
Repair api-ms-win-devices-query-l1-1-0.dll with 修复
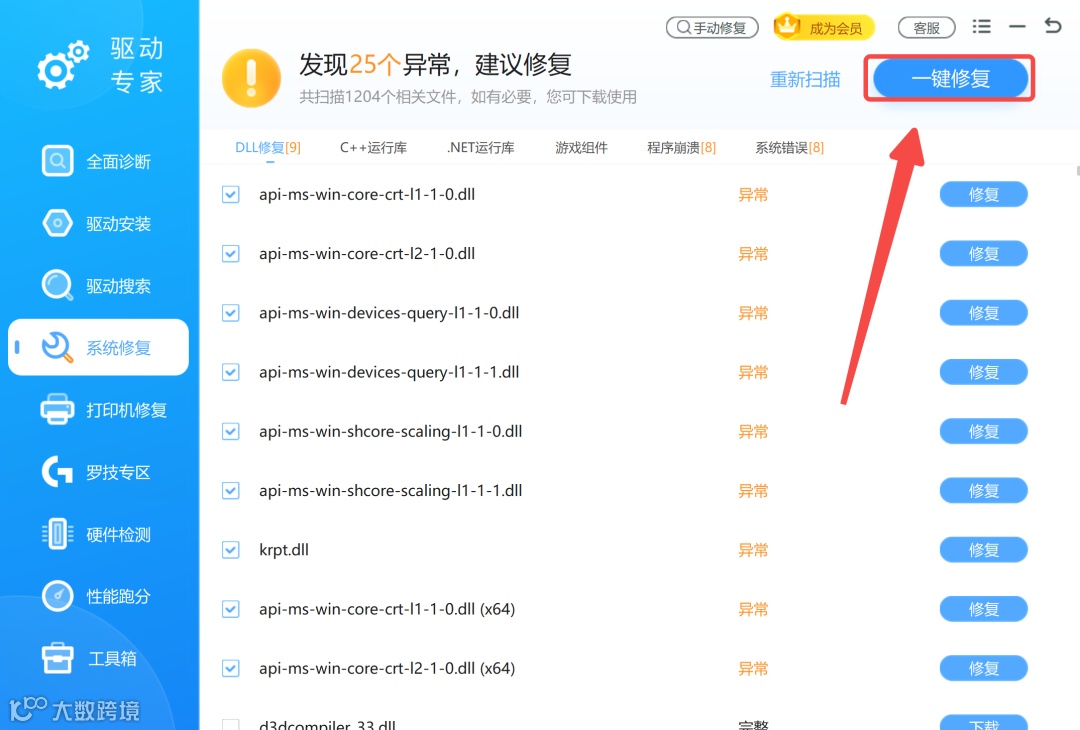pos(984,313)
